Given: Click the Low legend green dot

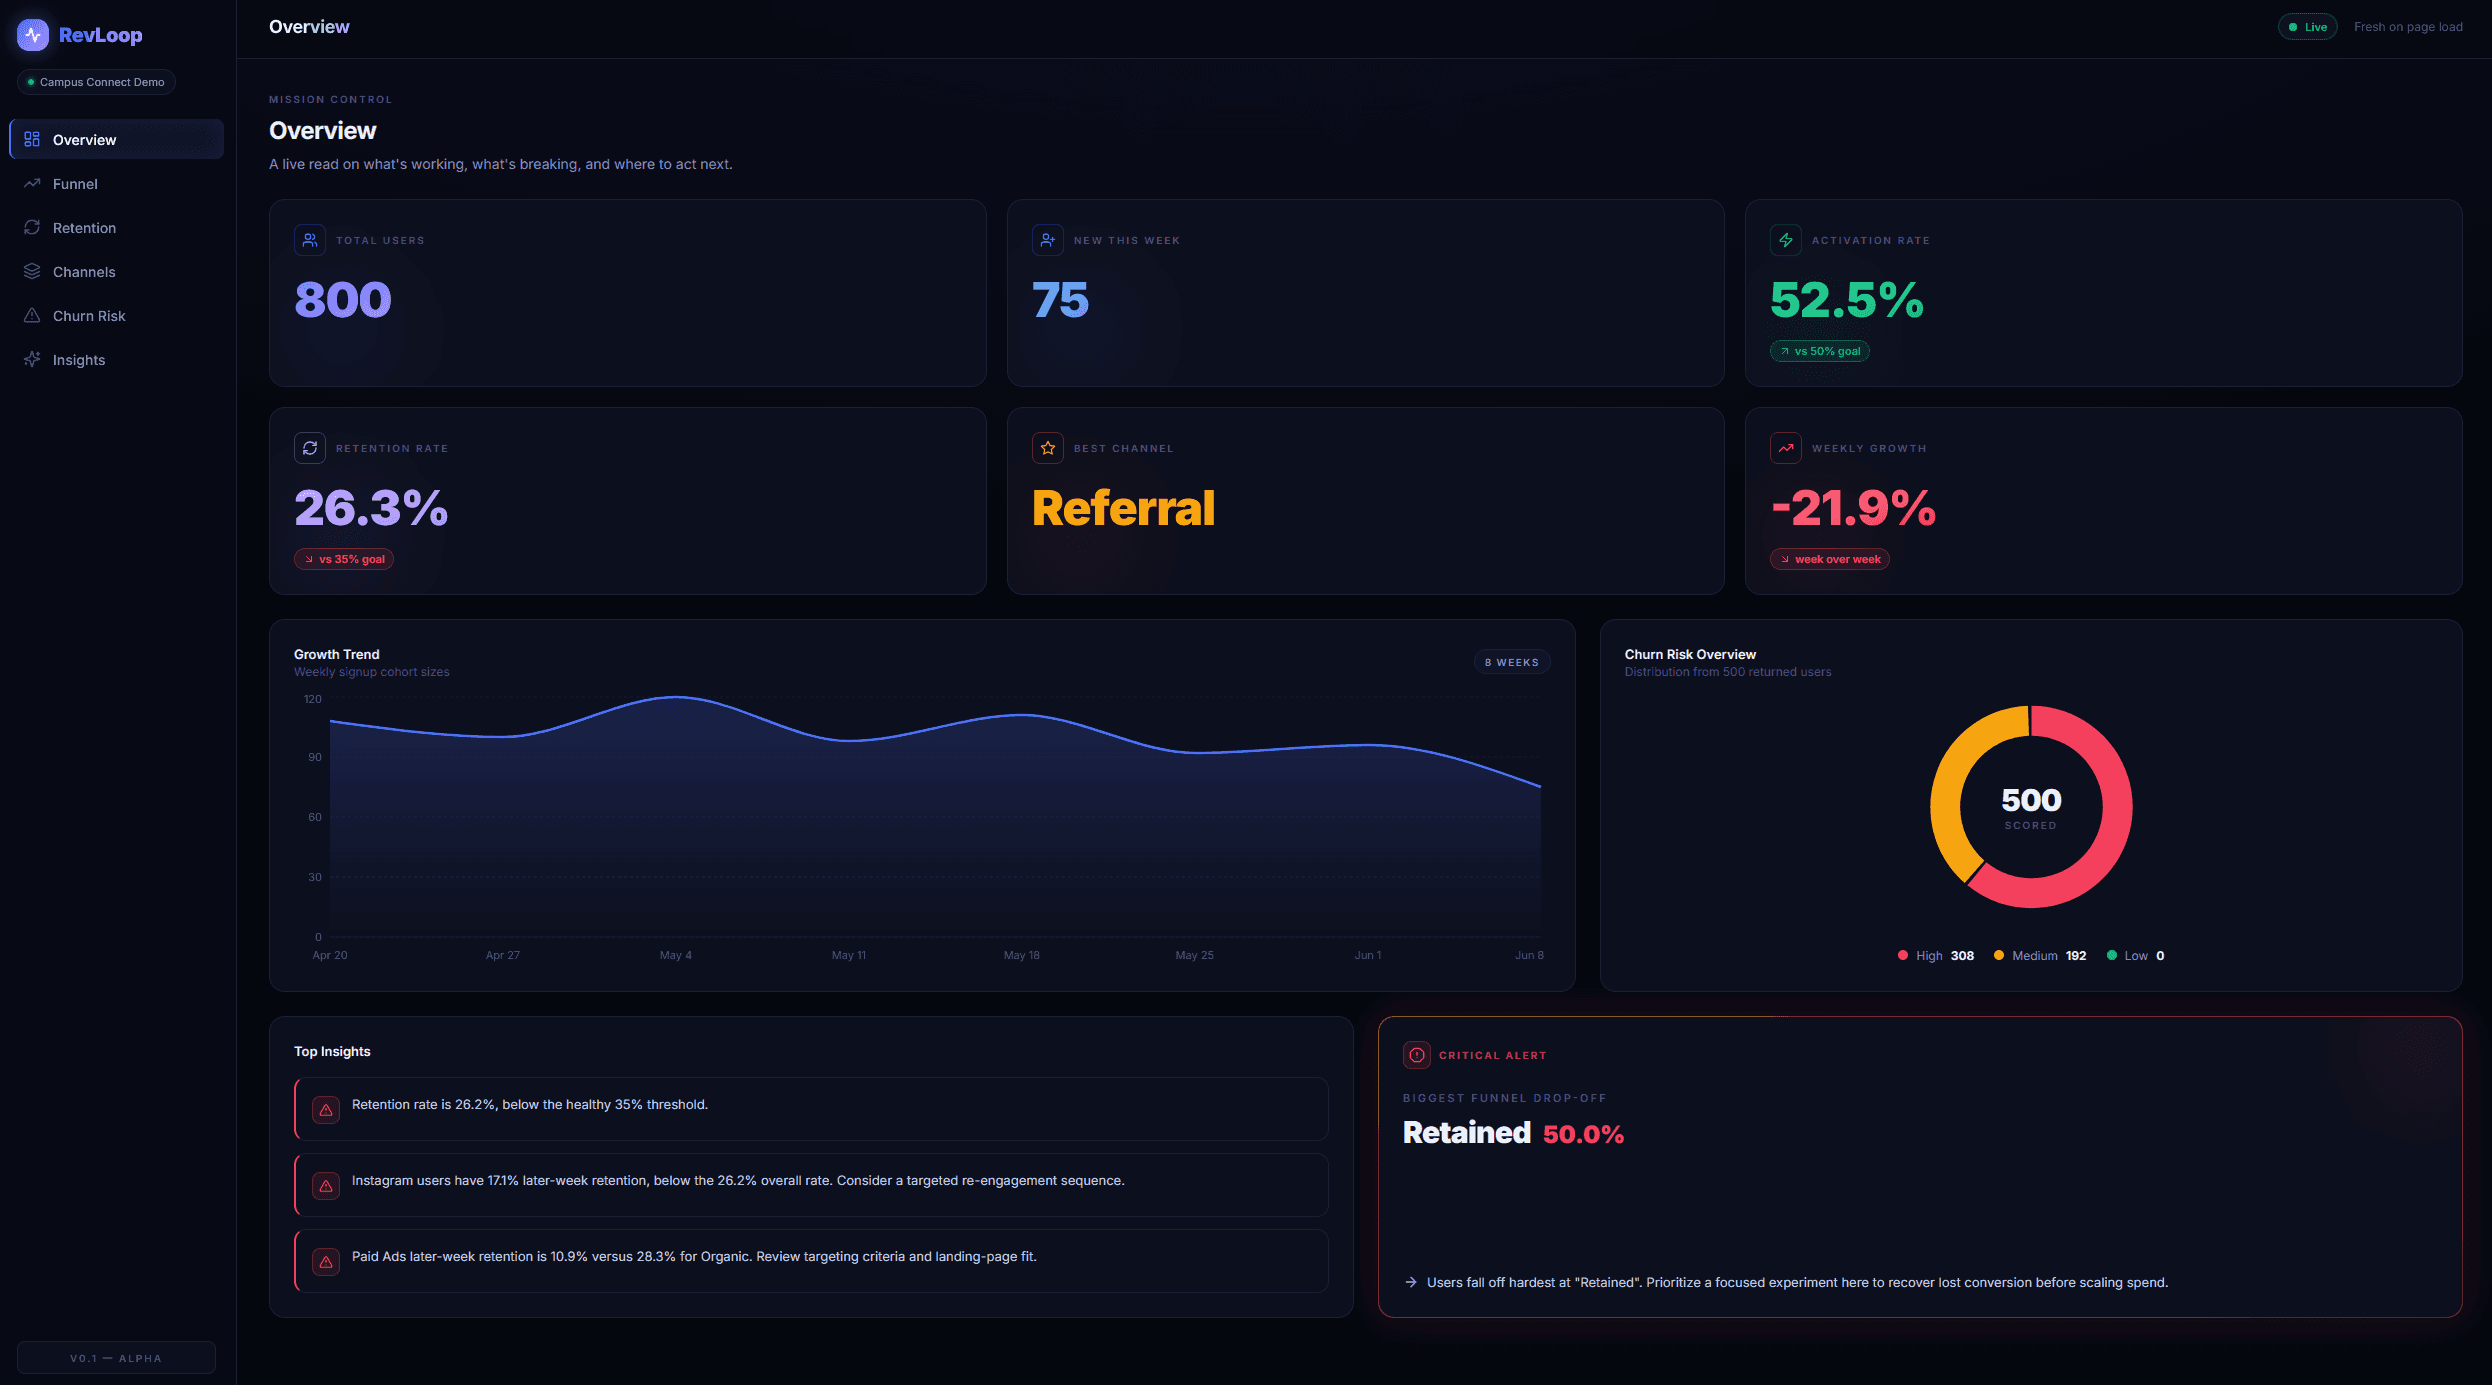Looking at the screenshot, I should pyautogui.click(x=2112, y=955).
